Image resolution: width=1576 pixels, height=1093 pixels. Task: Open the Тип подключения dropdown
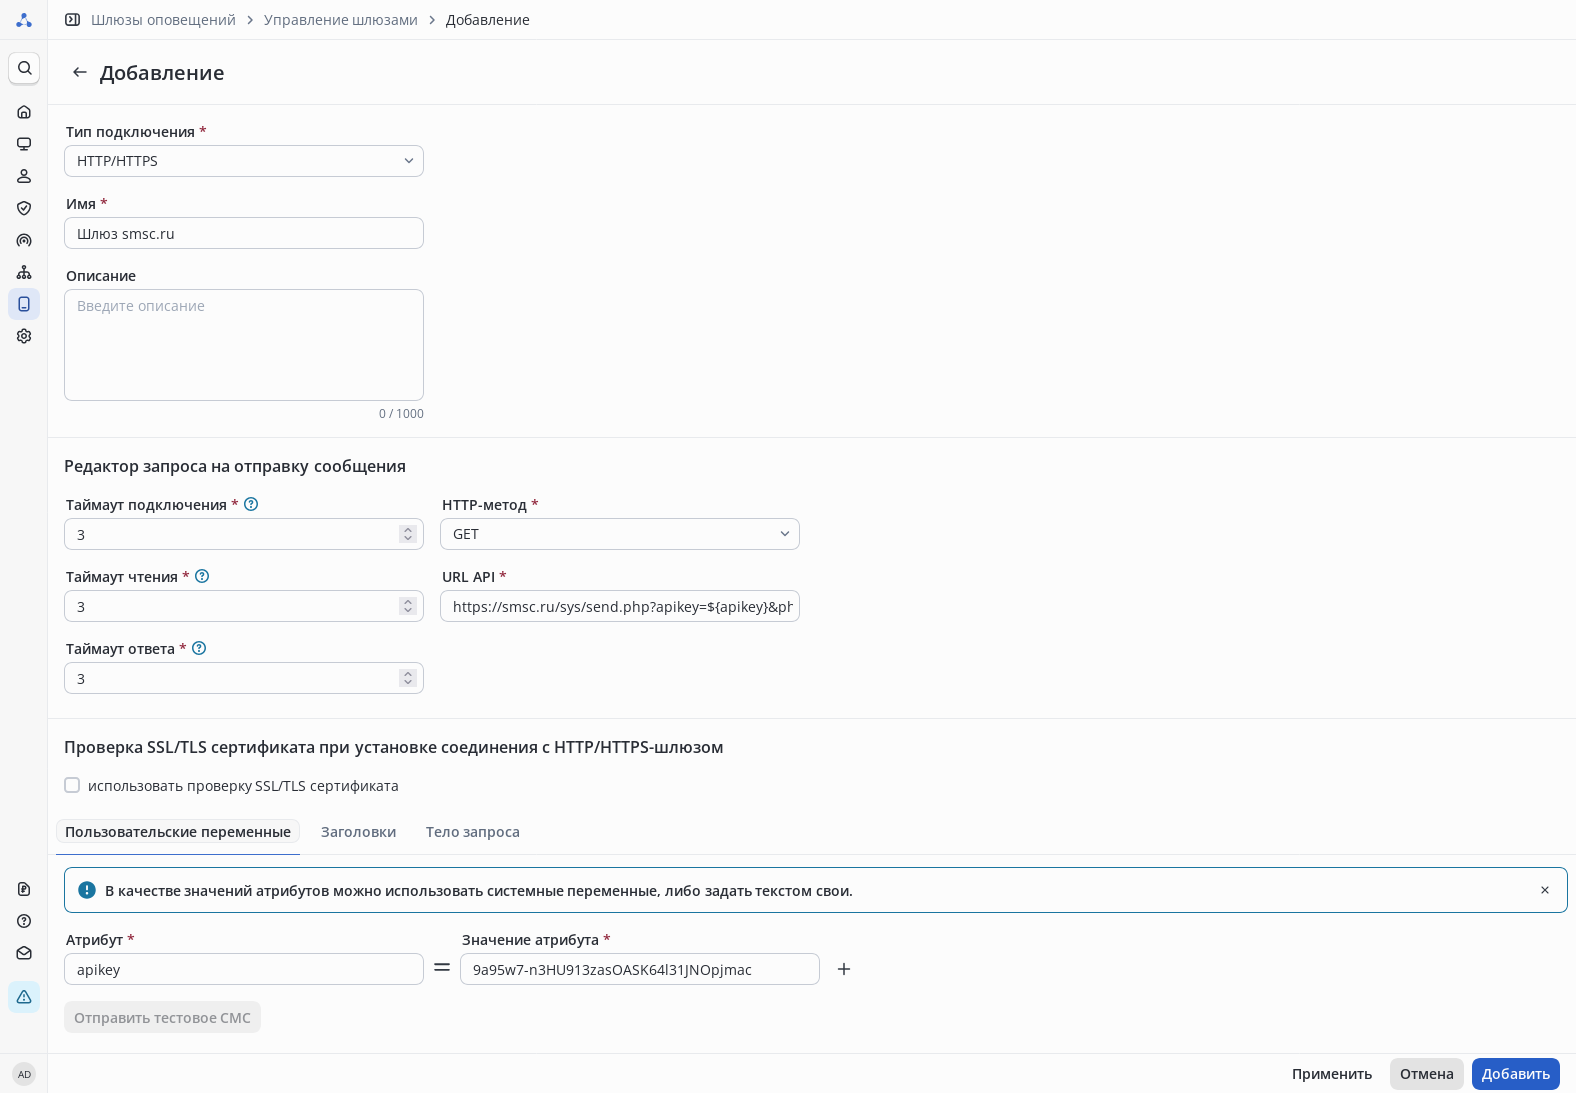(x=244, y=161)
